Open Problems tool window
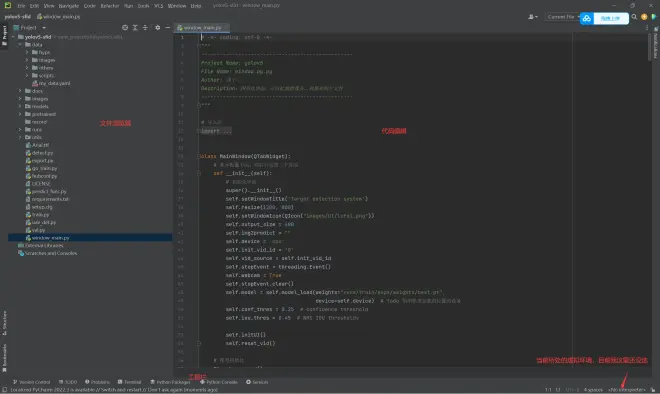Viewport: 660px width, 394px height. click(97, 382)
